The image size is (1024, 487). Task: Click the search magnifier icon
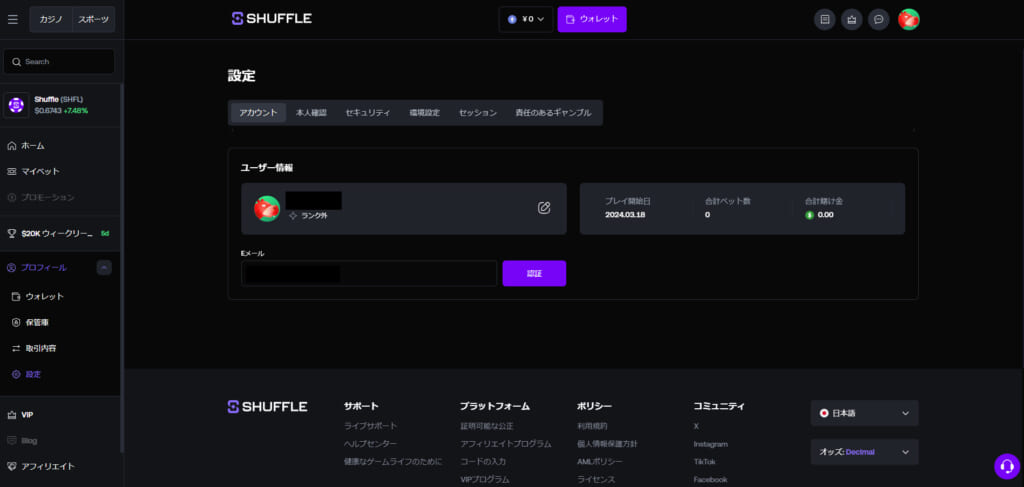(16, 61)
